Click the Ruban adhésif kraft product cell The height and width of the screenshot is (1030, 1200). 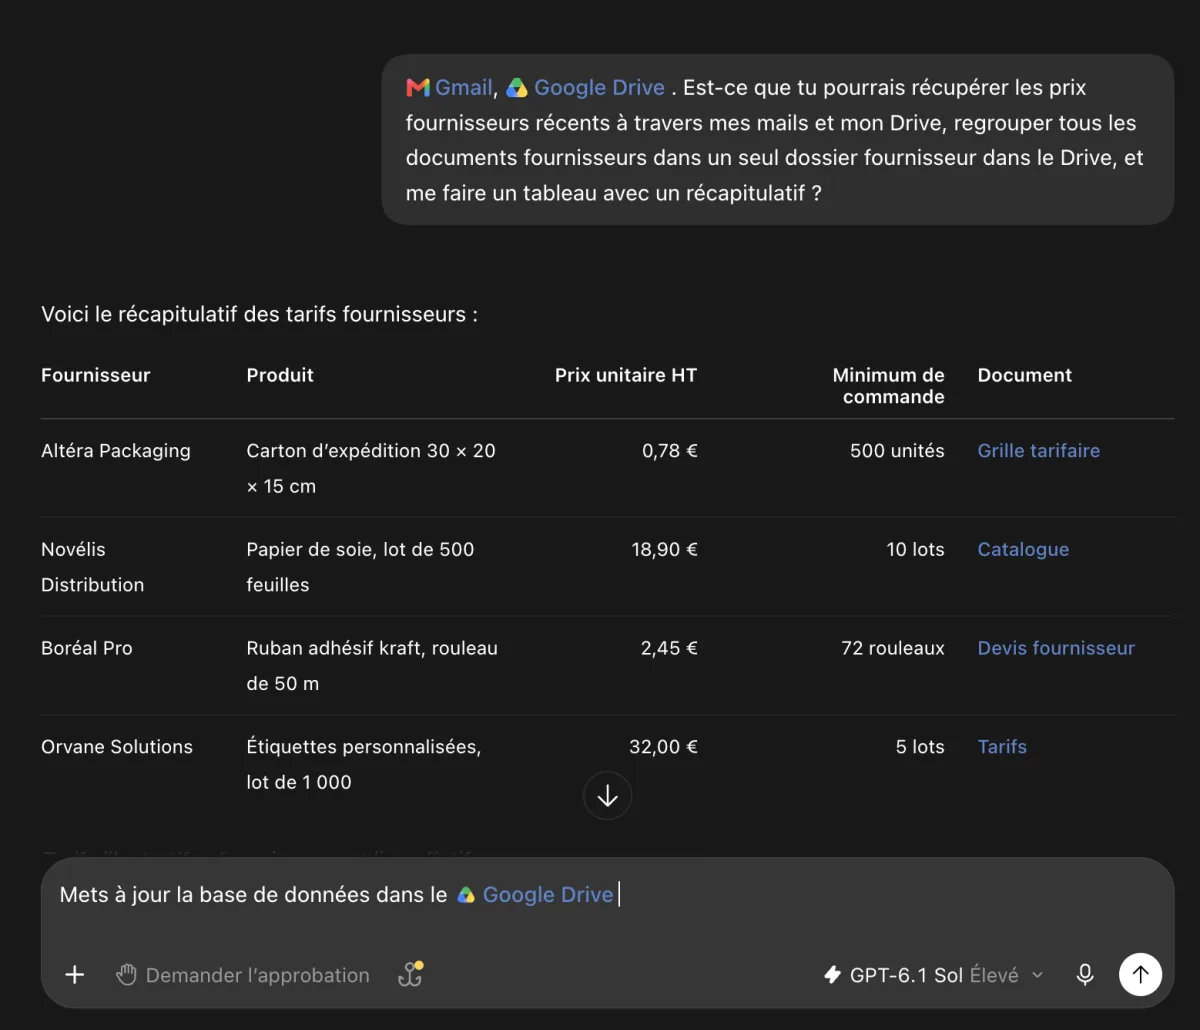click(x=372, y=666)
